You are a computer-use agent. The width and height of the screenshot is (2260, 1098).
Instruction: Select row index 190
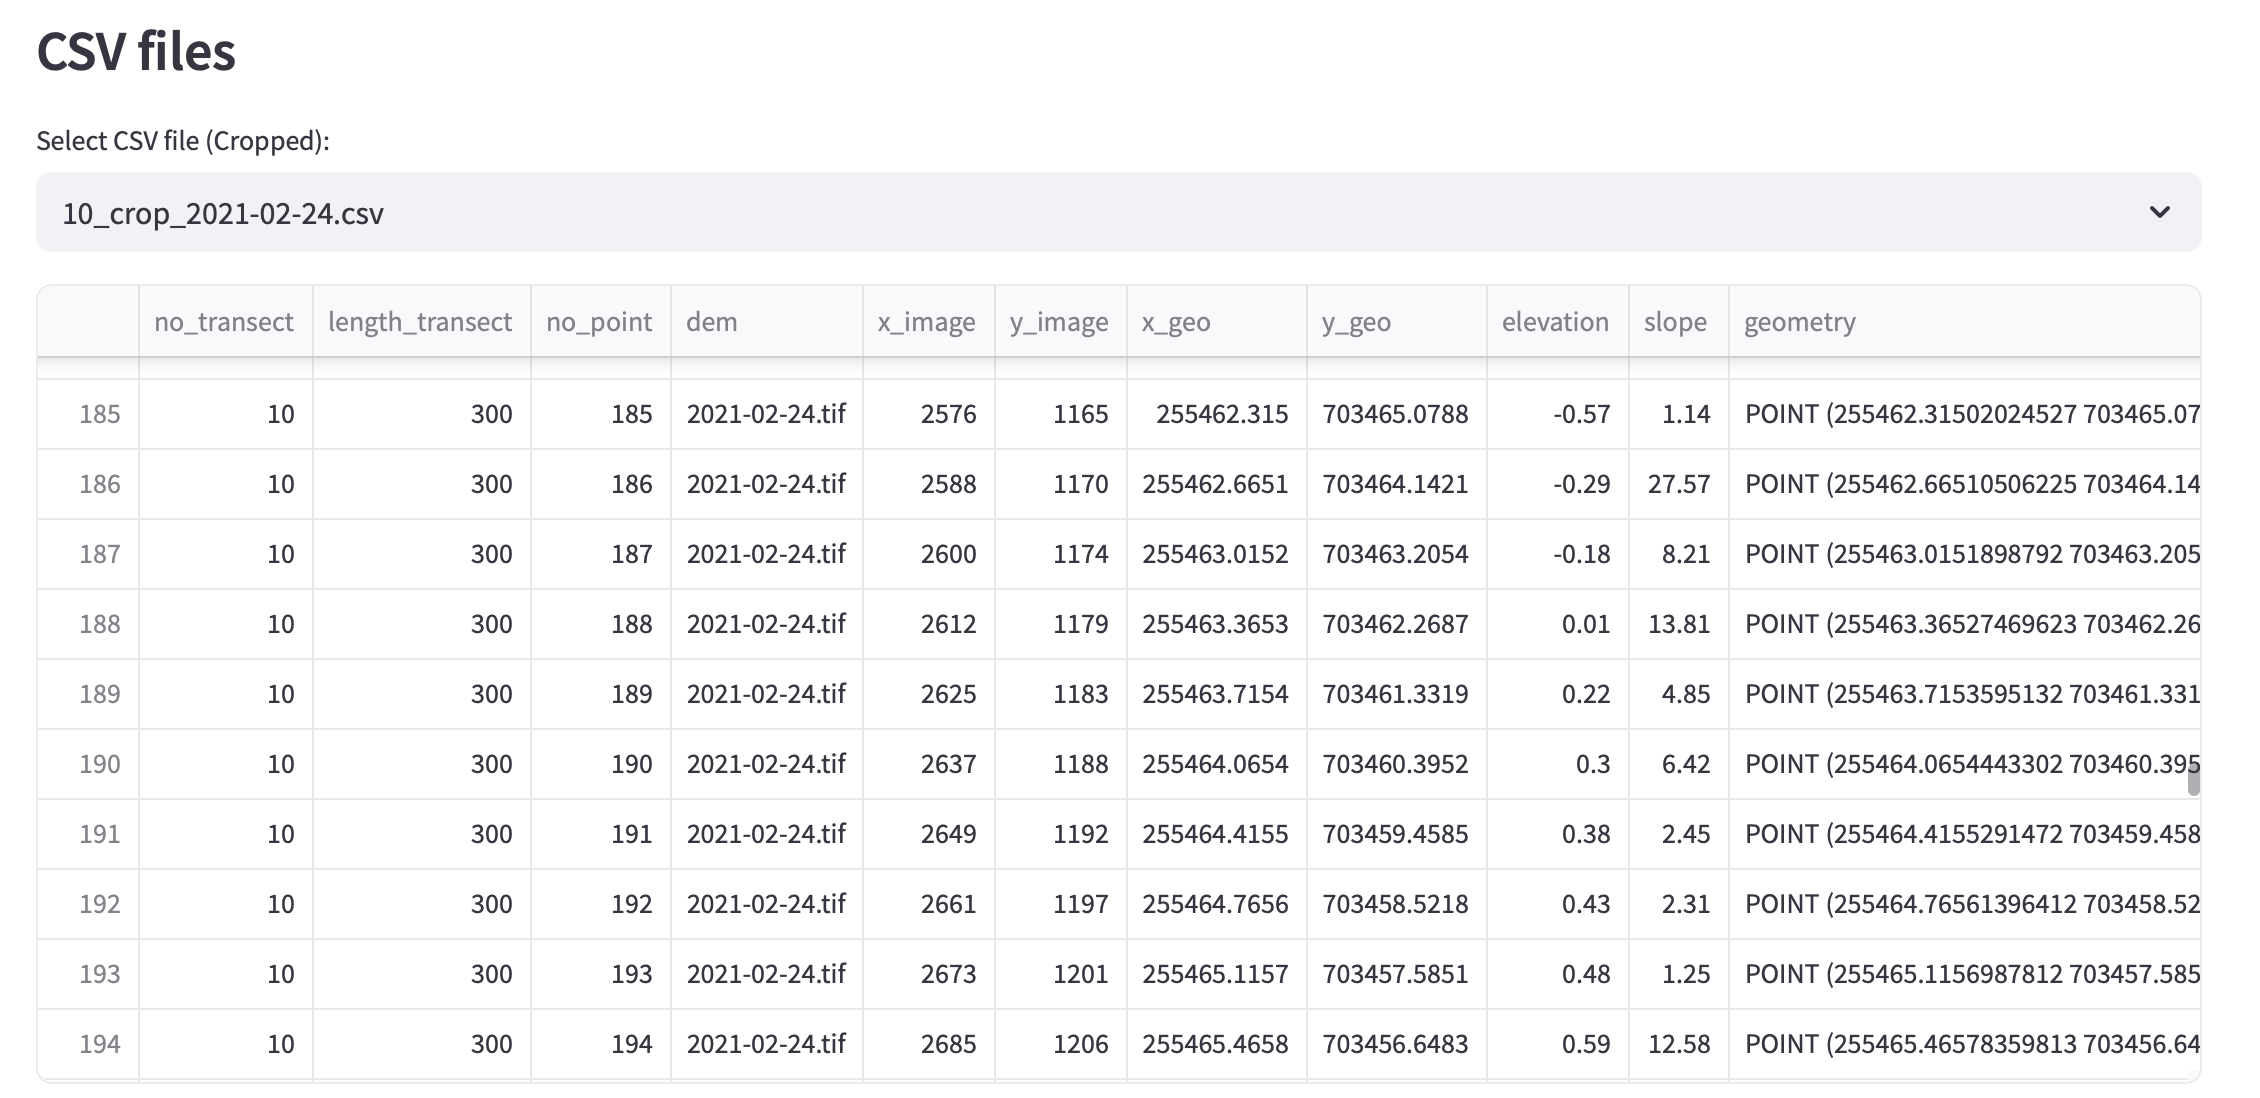[x=88, y=764]
